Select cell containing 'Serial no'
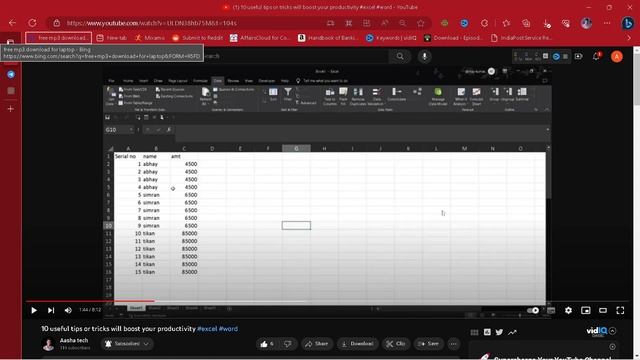640x360 pixels. tap(128, 156)
